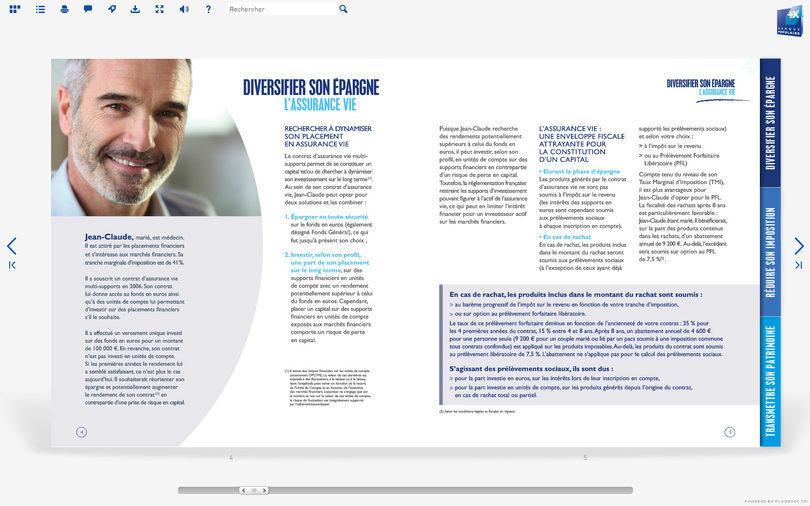
Task: Click the text 'Épargner en toute sécurité'
Action: point(329,217)
